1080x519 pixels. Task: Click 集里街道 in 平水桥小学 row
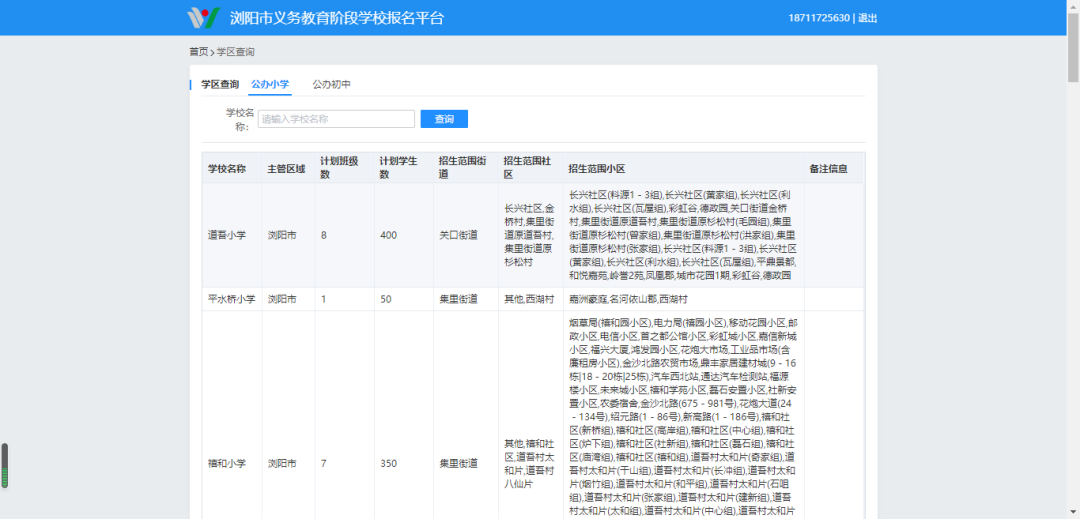(459, 299)
